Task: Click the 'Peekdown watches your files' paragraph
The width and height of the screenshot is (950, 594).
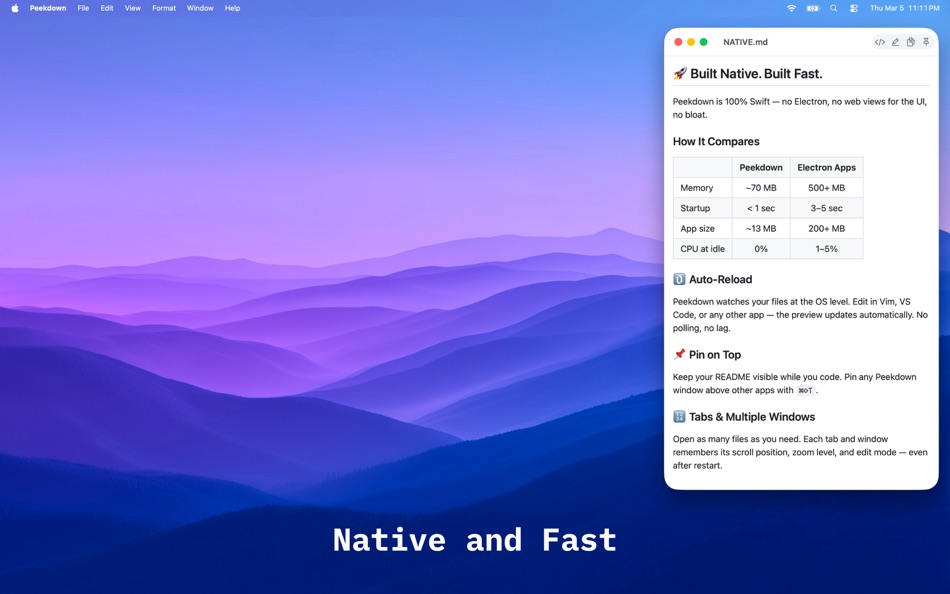Action: pyautogui.click(x=800, y=315)
